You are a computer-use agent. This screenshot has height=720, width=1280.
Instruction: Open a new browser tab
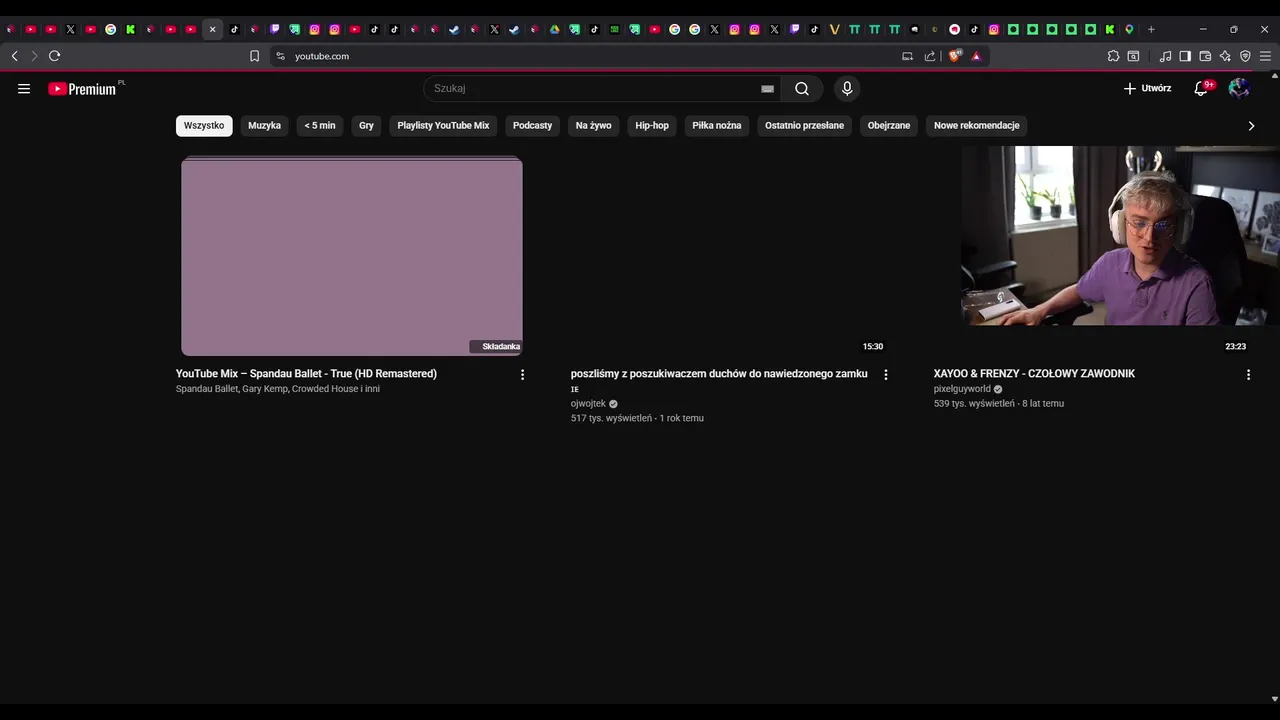1151,29
